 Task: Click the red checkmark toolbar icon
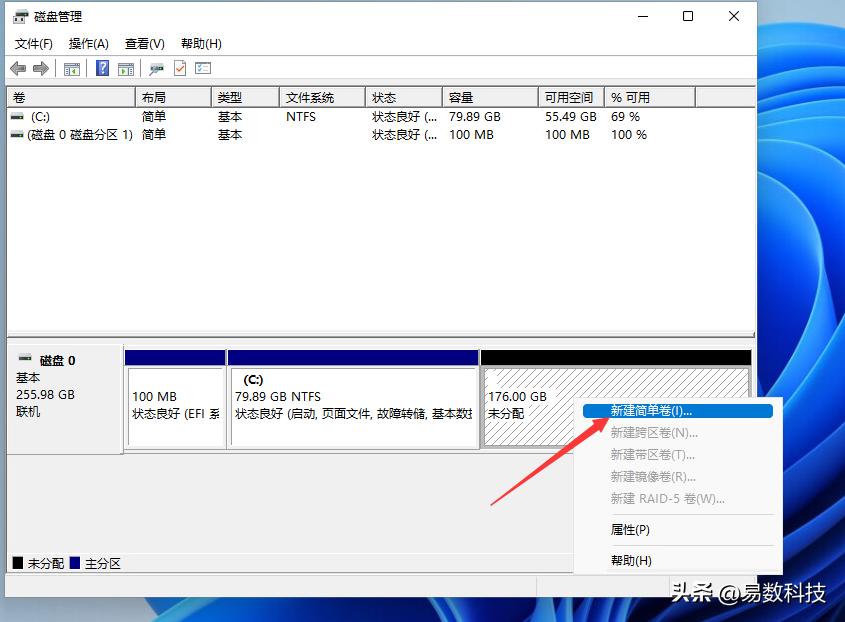pos(180,68)
